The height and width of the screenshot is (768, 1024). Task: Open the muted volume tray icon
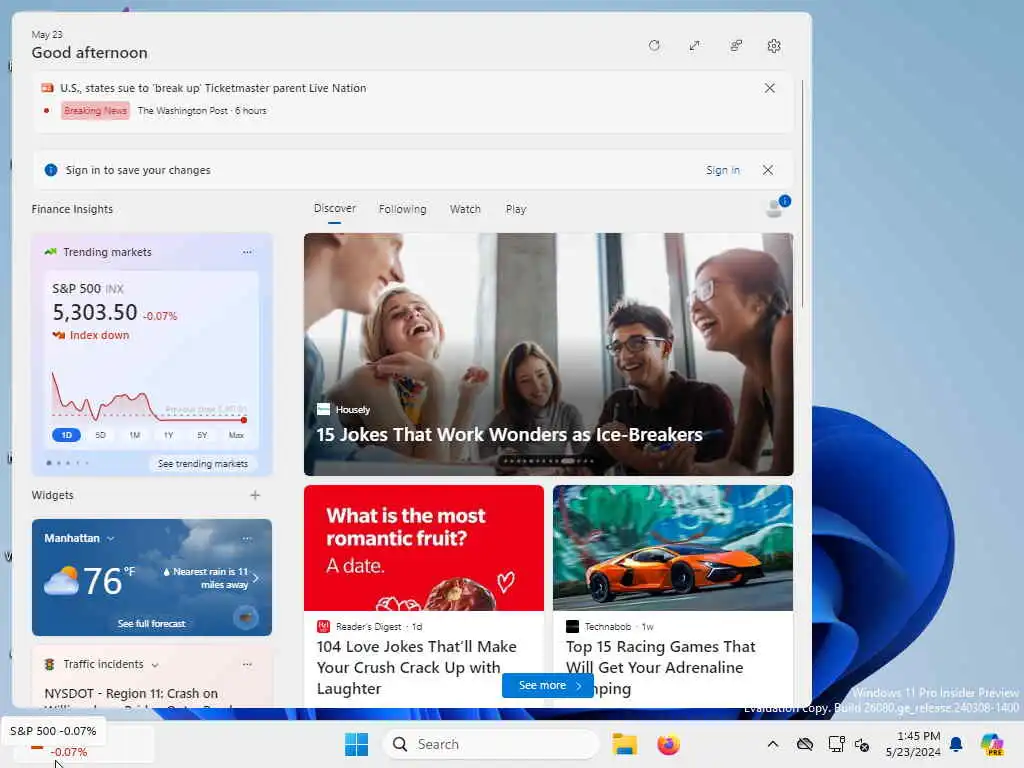tap(862, 744)
